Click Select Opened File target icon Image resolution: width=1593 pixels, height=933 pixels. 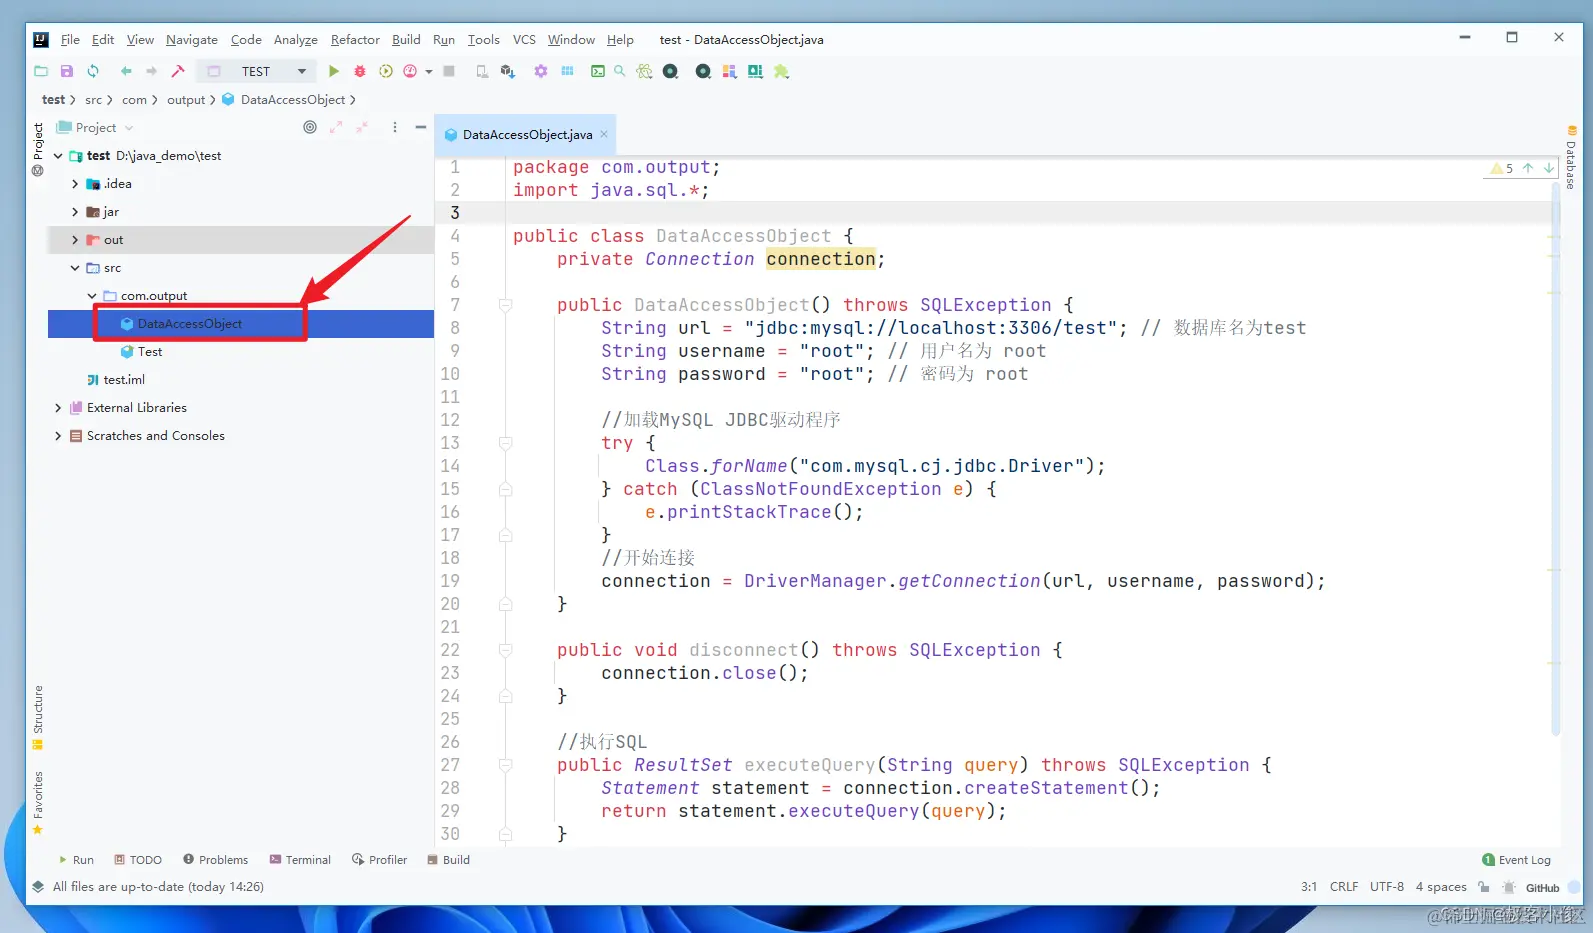tap(310, 127)
